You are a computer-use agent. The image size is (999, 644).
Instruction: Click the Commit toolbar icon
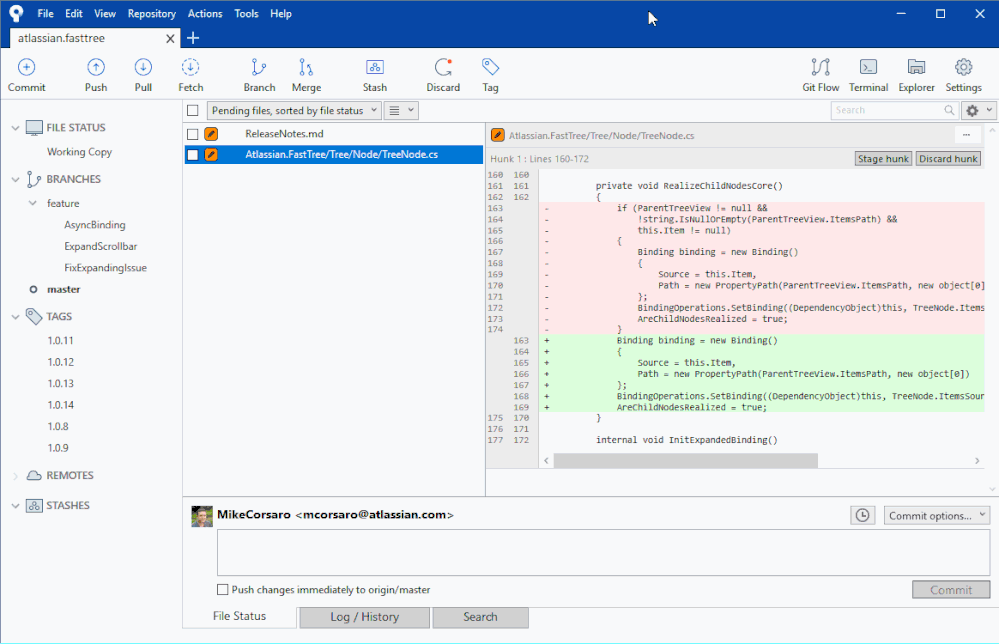(x=26, y=67)
